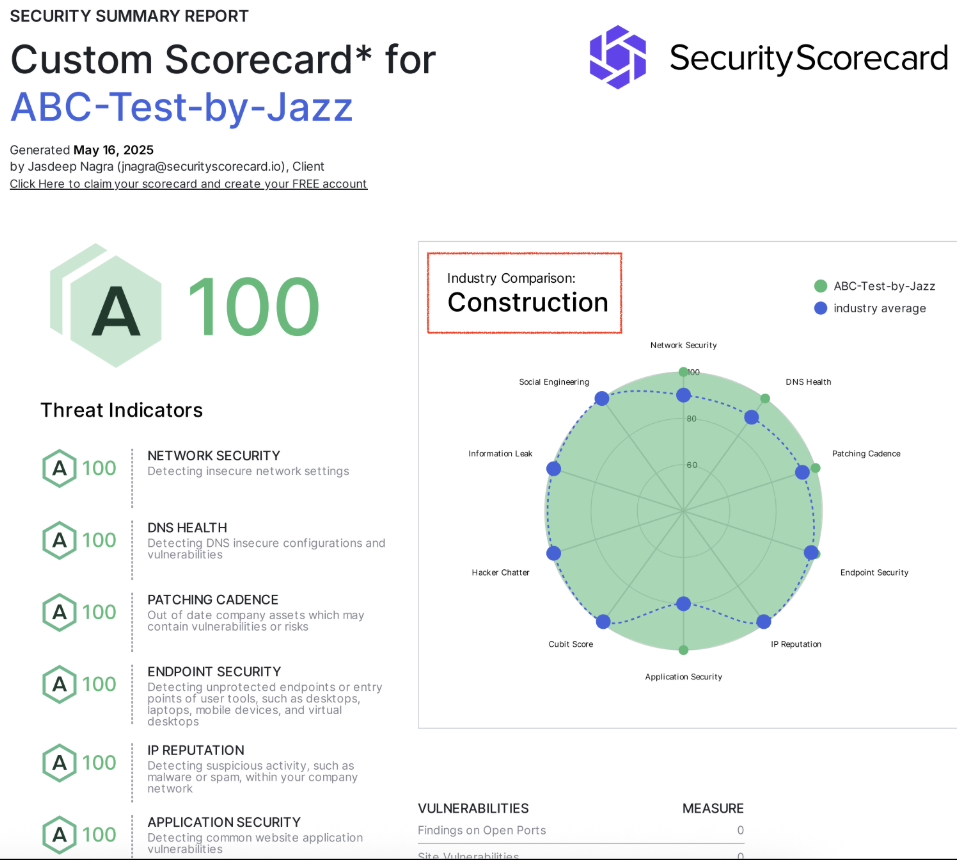957x860 pixels.
Task: Click the A badge beside IP Reputation
Action: point(59,762)
